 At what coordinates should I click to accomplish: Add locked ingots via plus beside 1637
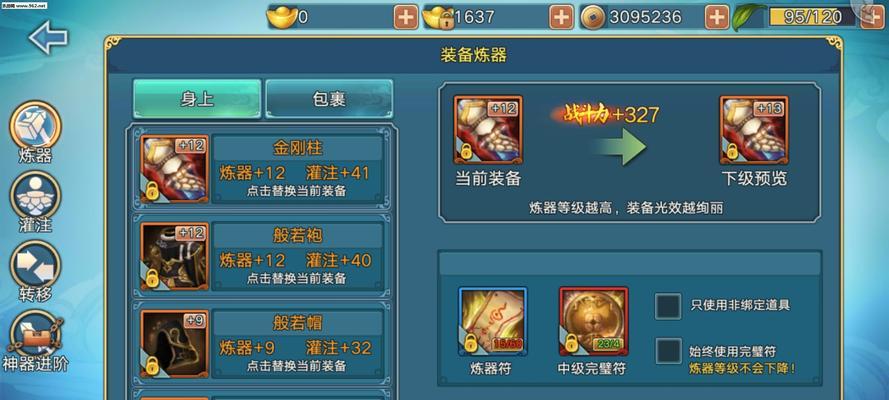click(x=561, y=18)
